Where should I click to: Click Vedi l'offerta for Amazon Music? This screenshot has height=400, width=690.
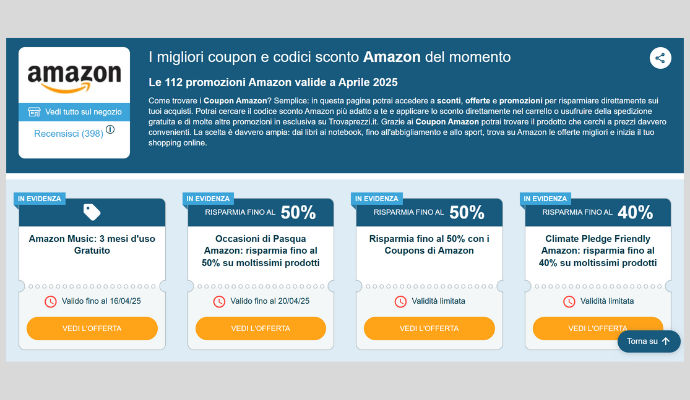pyautogui.click(x=92, y=328)
